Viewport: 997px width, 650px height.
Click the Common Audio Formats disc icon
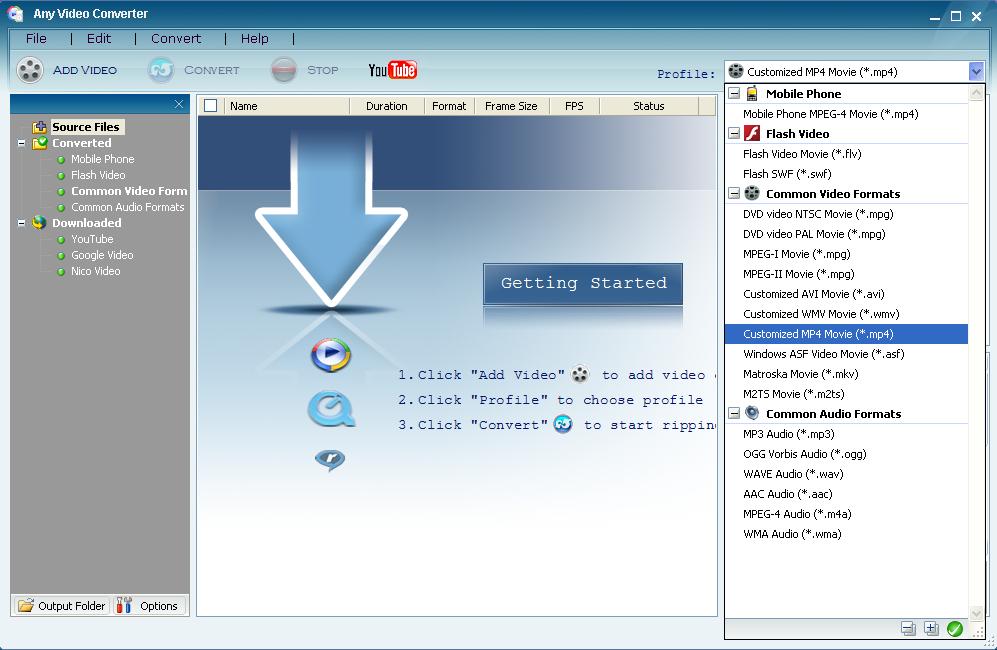click(x=752, y=413)
